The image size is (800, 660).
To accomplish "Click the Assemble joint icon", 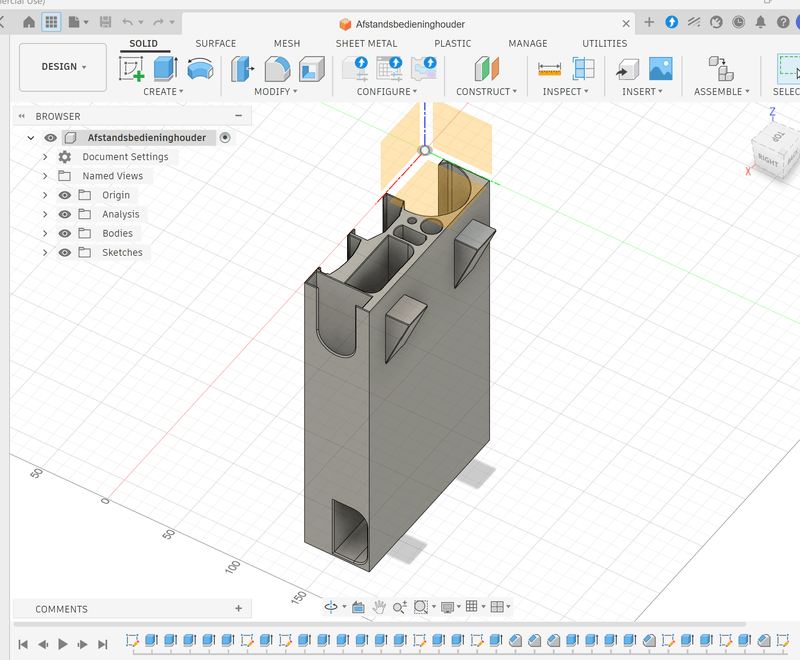I will tap(721, 69).
